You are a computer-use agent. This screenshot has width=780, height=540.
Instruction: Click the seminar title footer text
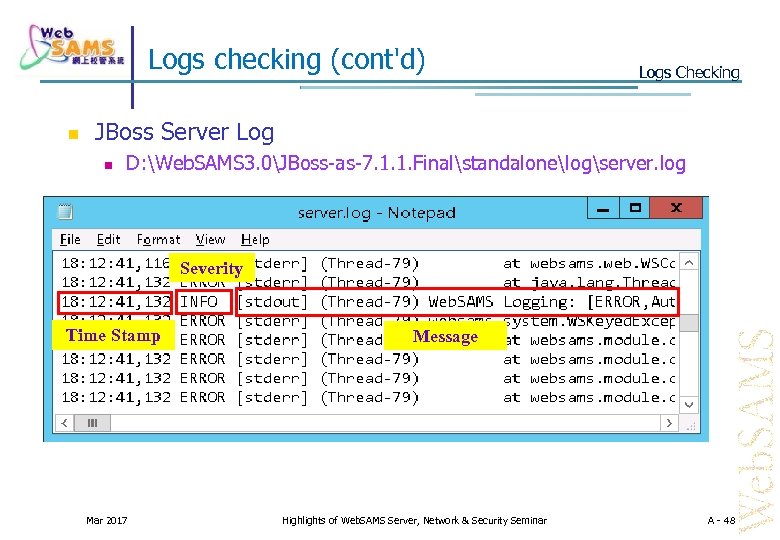414,521
